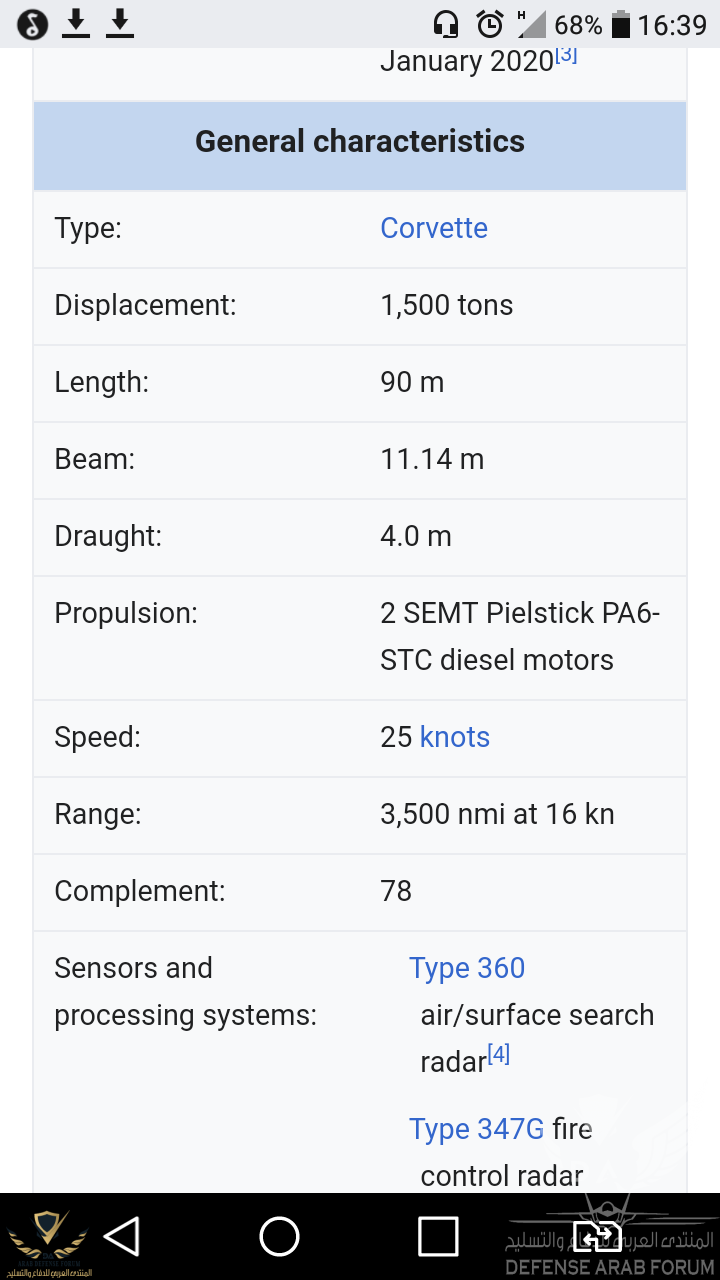Tap the General characteristics header
The height and width of the screenshot is (1280, 720).
click(x=360, y=142)
